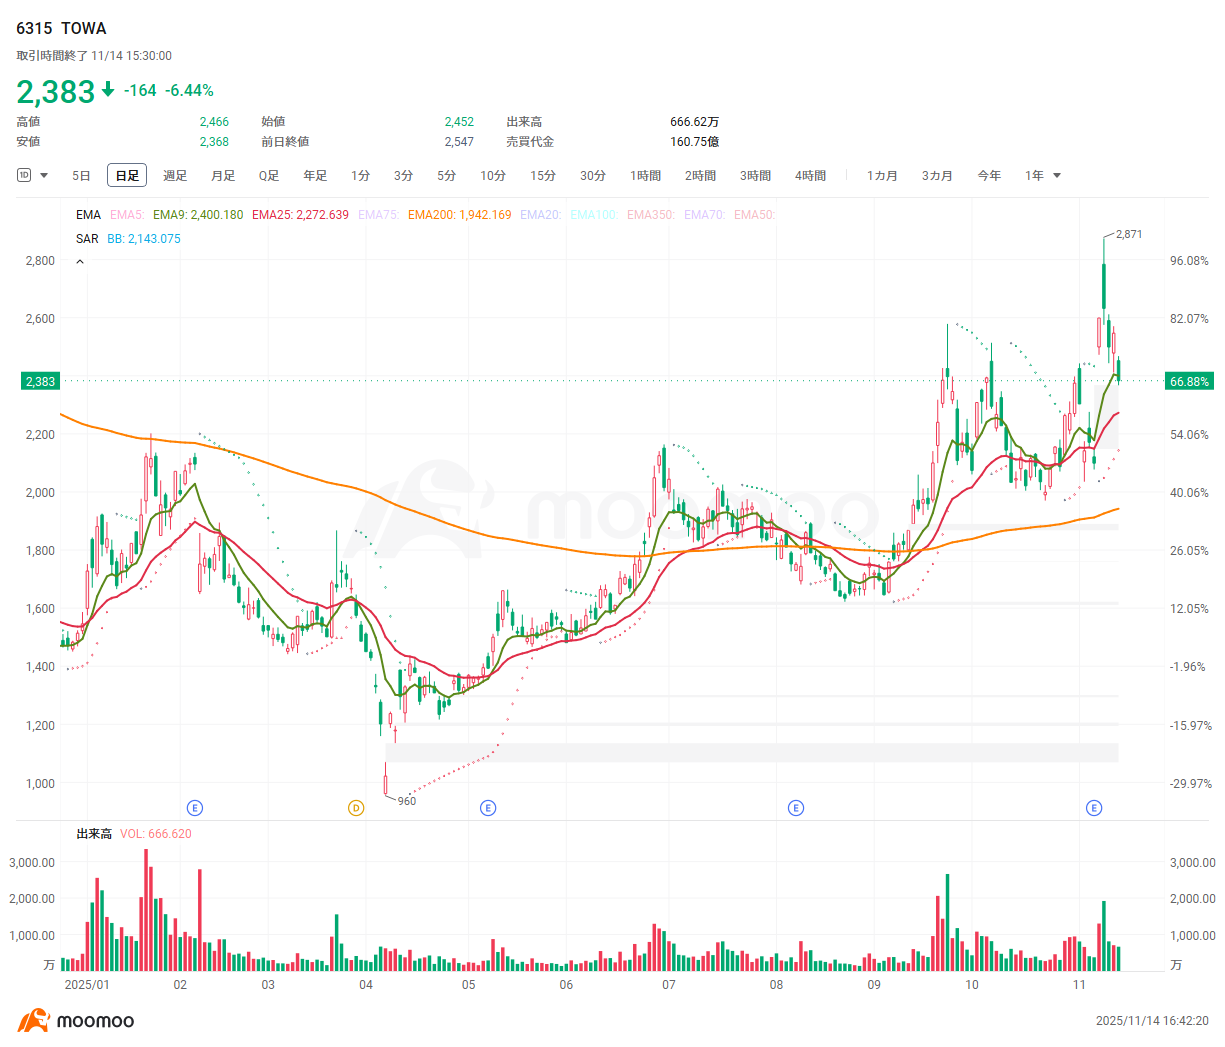Collapse the indicator legend with the caret

tap(80, 262)
